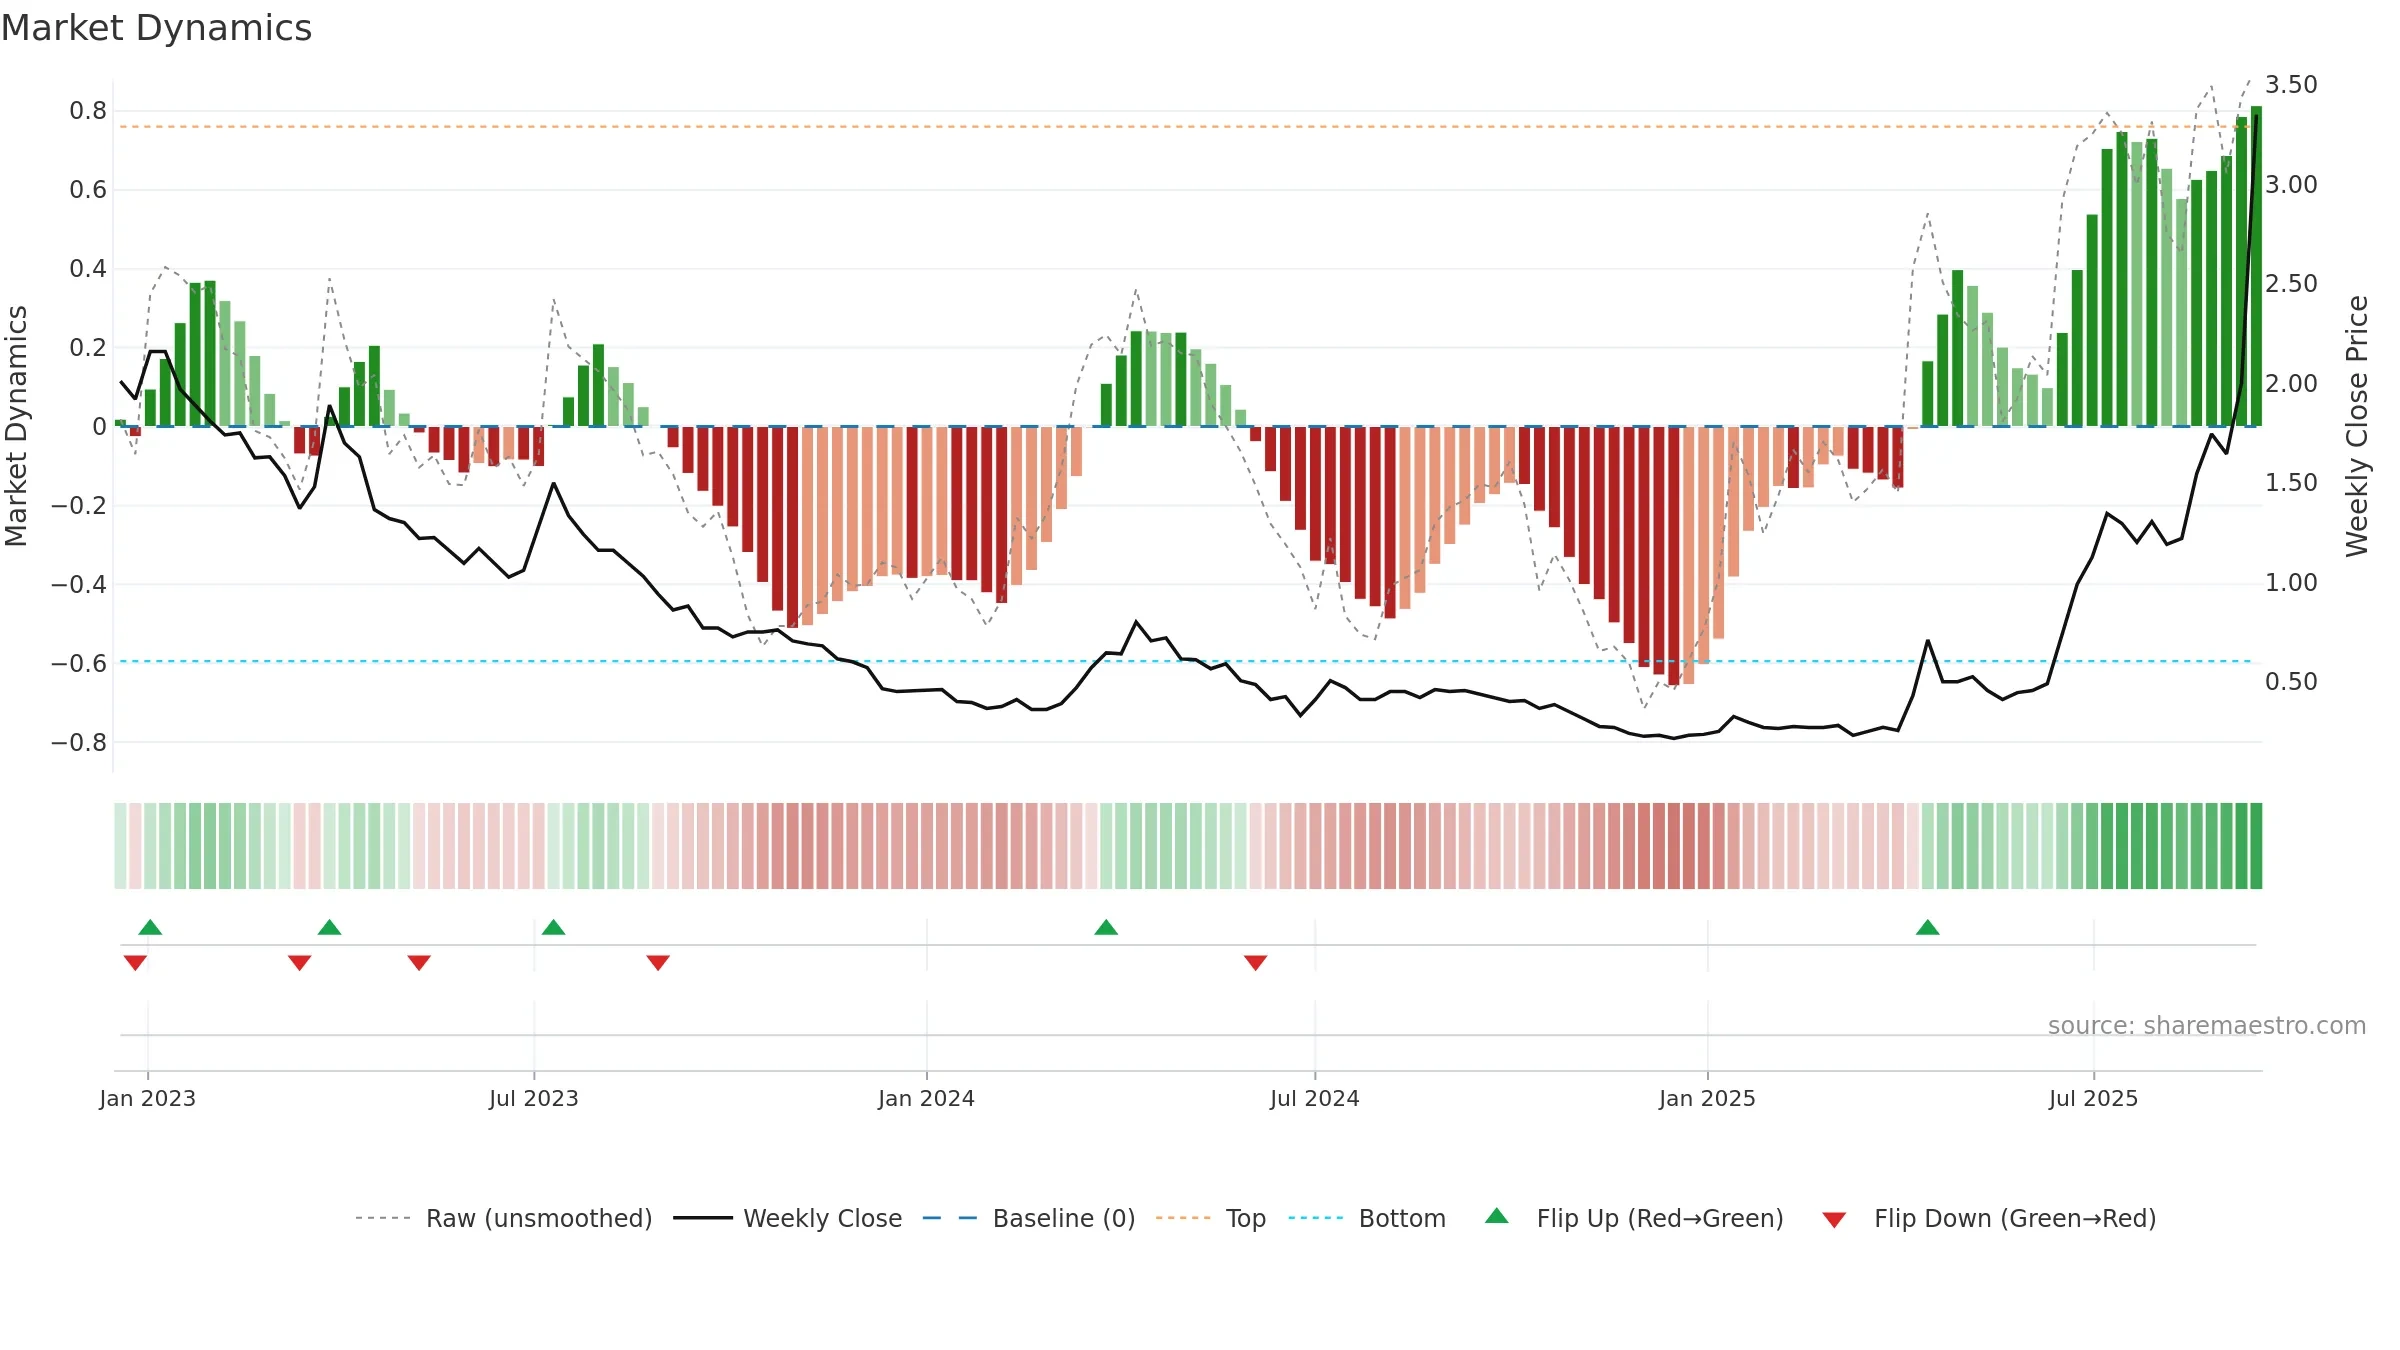This screenshot has height=1350, width=2400.
Task: Toggle the Weekly Close legend entry
Action: click(788, 1218)
